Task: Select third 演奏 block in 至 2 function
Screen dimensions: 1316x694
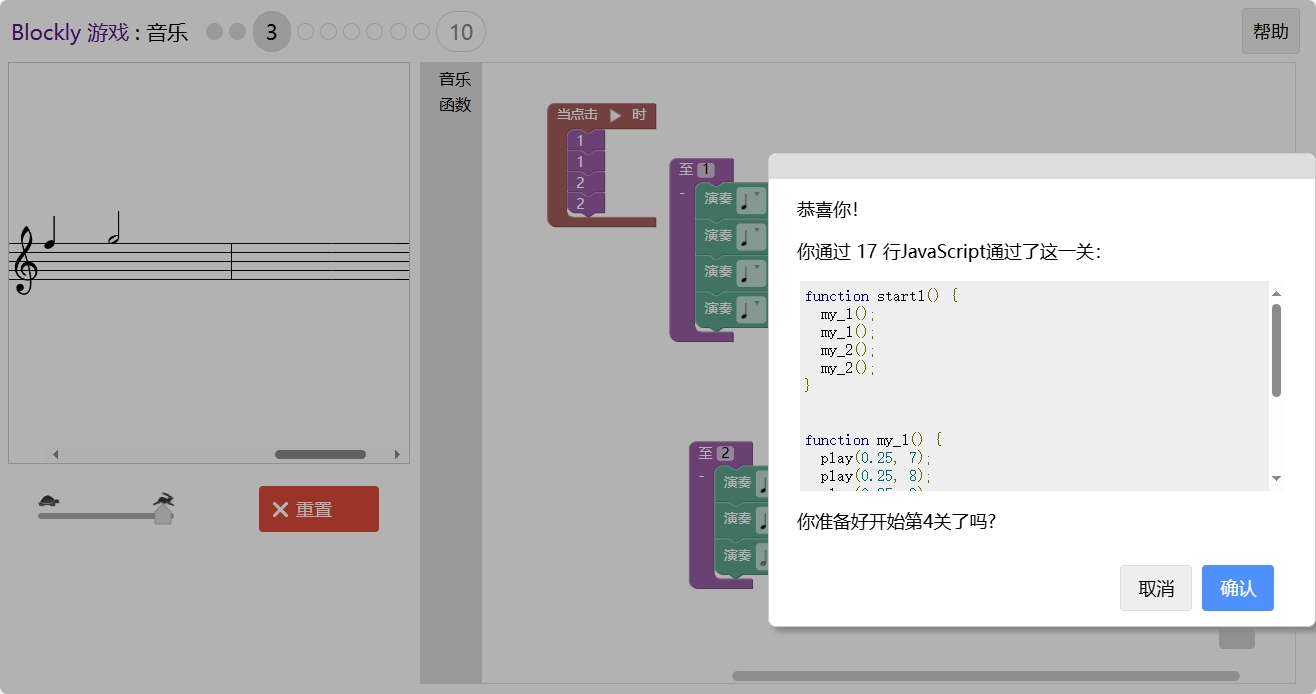Action: click(x=737, y=555)
